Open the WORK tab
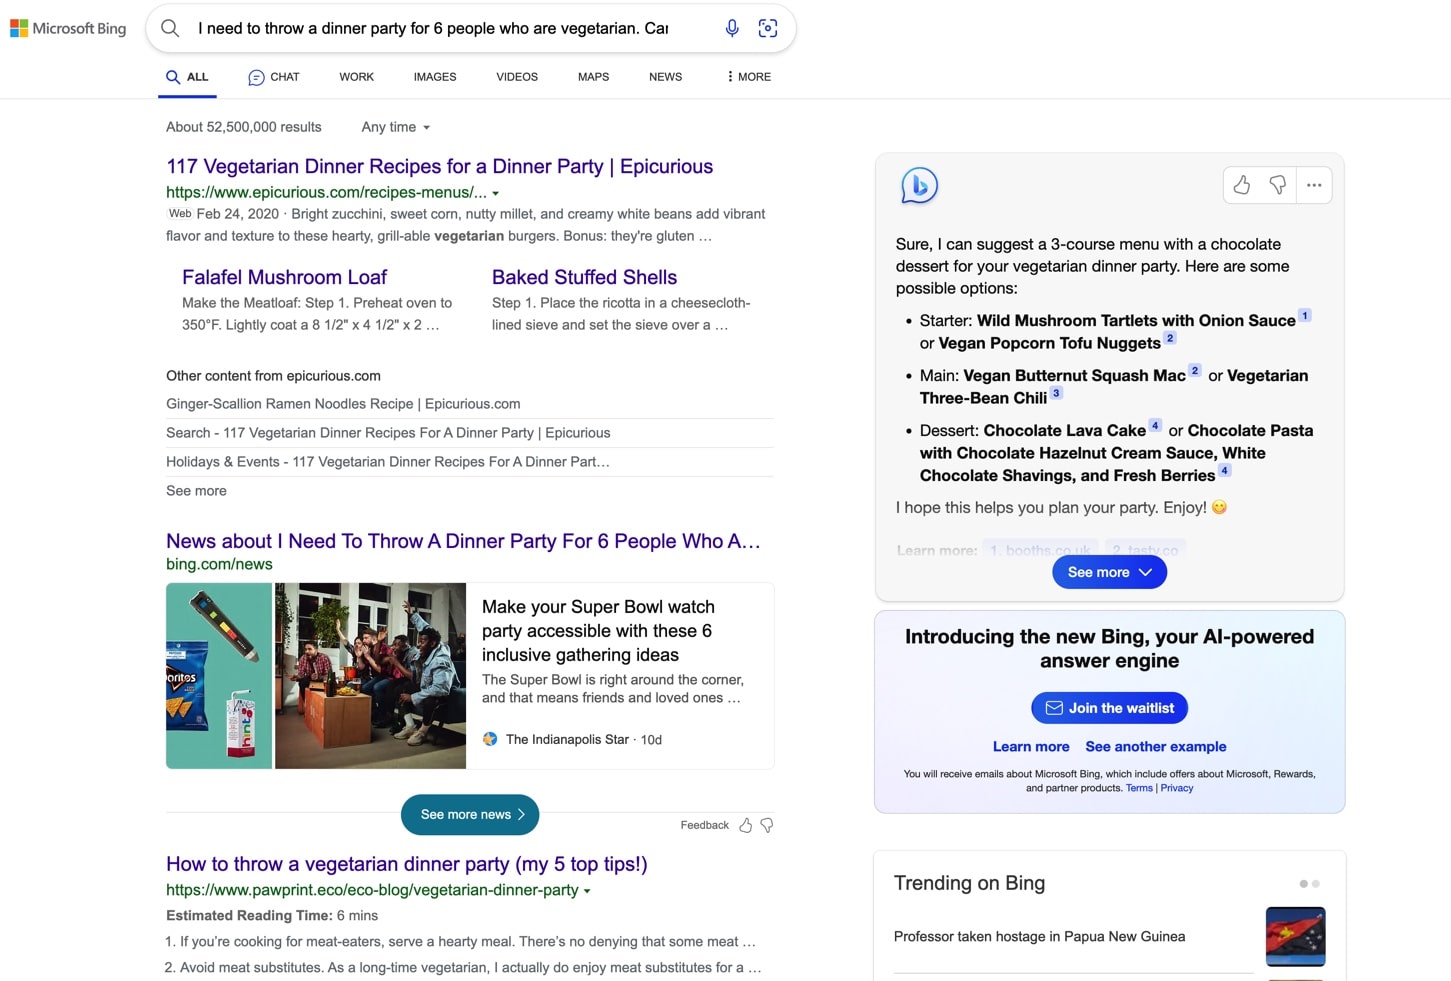 (x=356, y=77)
